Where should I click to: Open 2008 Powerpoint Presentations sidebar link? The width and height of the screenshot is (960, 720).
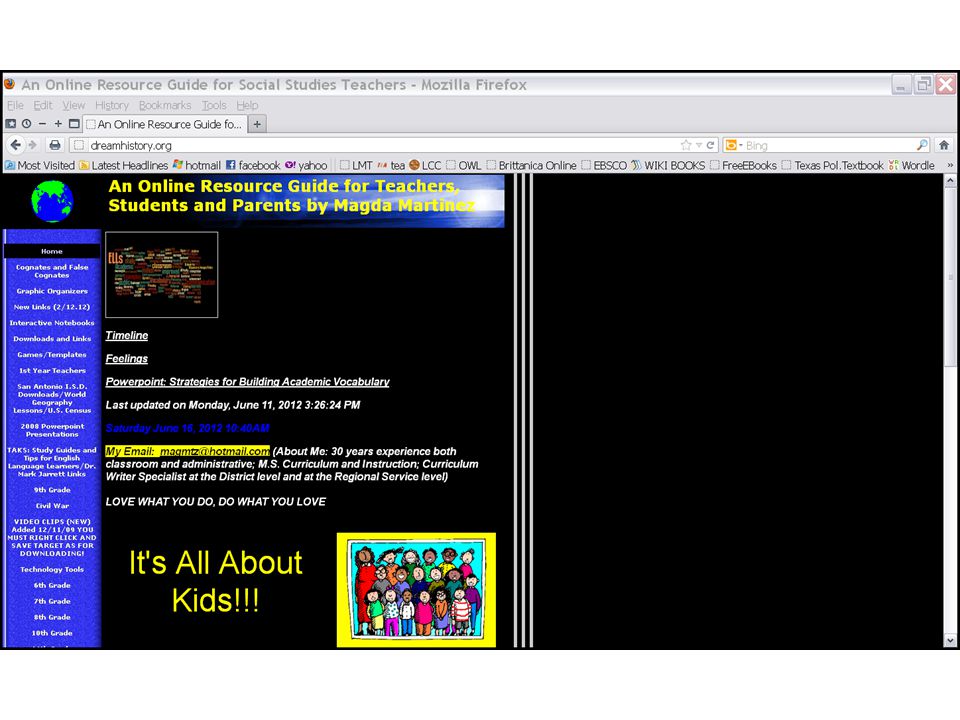(x=52, y=430)
